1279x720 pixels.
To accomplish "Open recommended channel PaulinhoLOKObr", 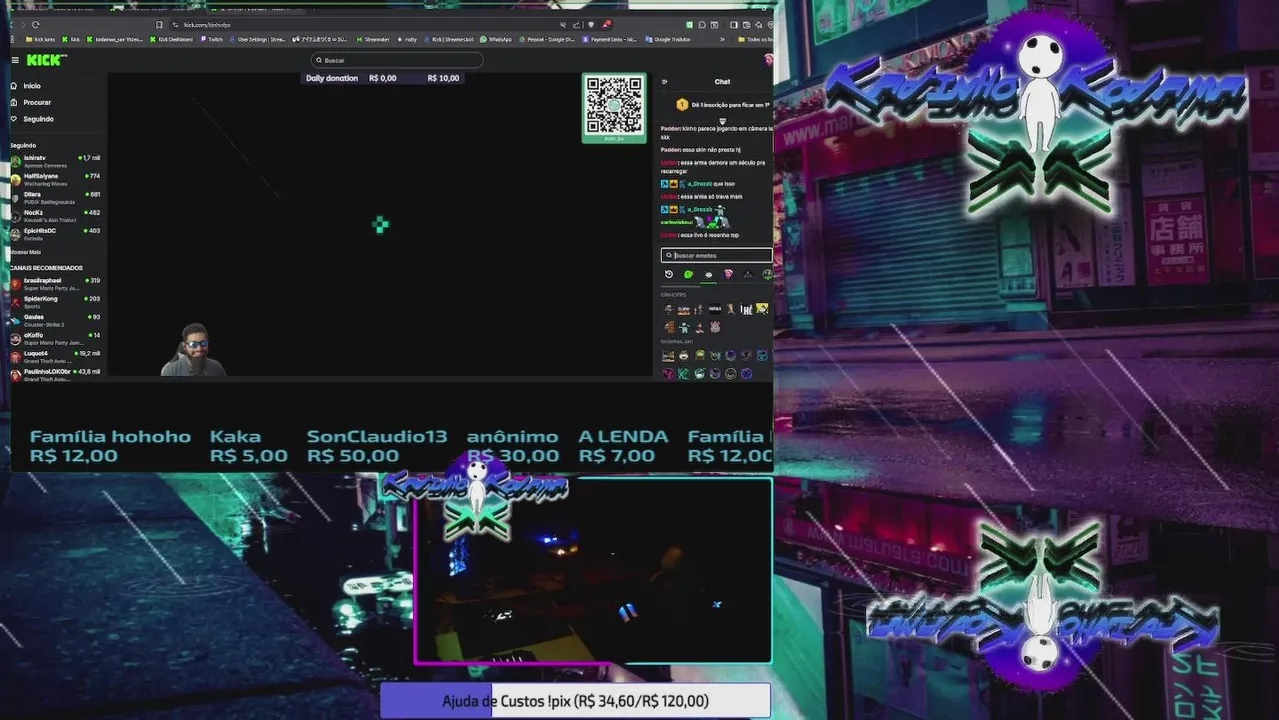I will [x=55, y=374].
